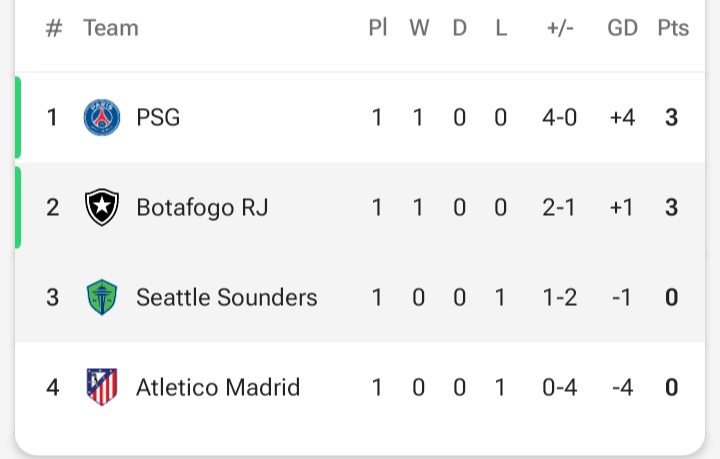This screenshot has height=459, width=720.
Task: Click the Atletico Madrid crest icon
Action: coord(101,387)
